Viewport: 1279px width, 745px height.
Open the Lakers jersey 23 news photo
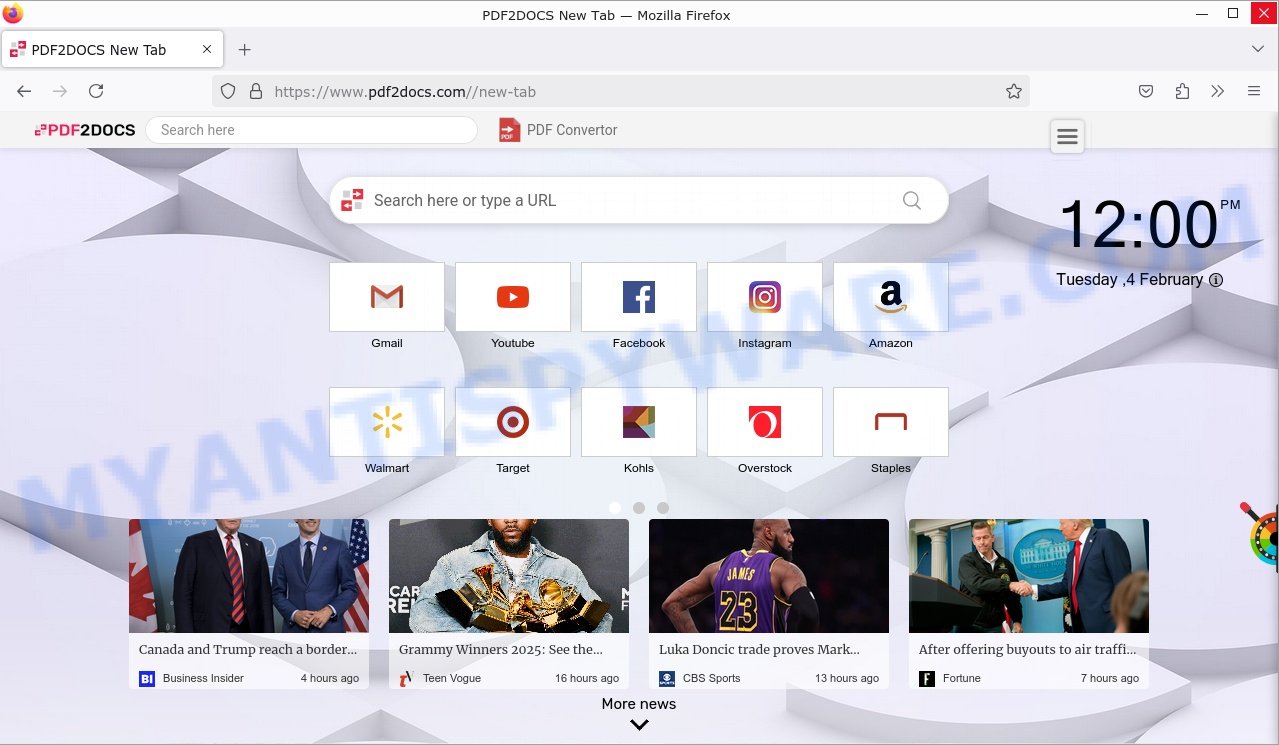coord(769,576)
